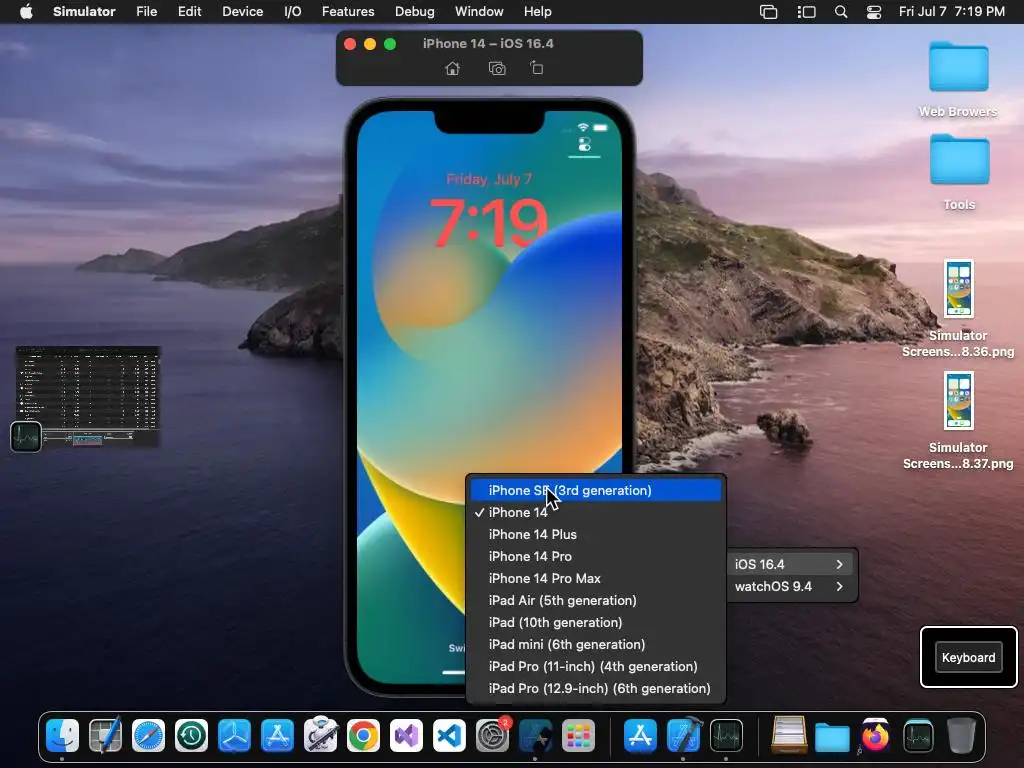
Task: Open System Settings from the Dock
Action: [x=492, y=737]
